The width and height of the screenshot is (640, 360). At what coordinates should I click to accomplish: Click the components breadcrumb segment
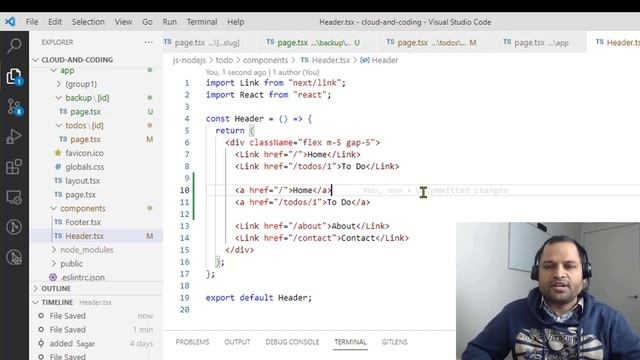265,60
